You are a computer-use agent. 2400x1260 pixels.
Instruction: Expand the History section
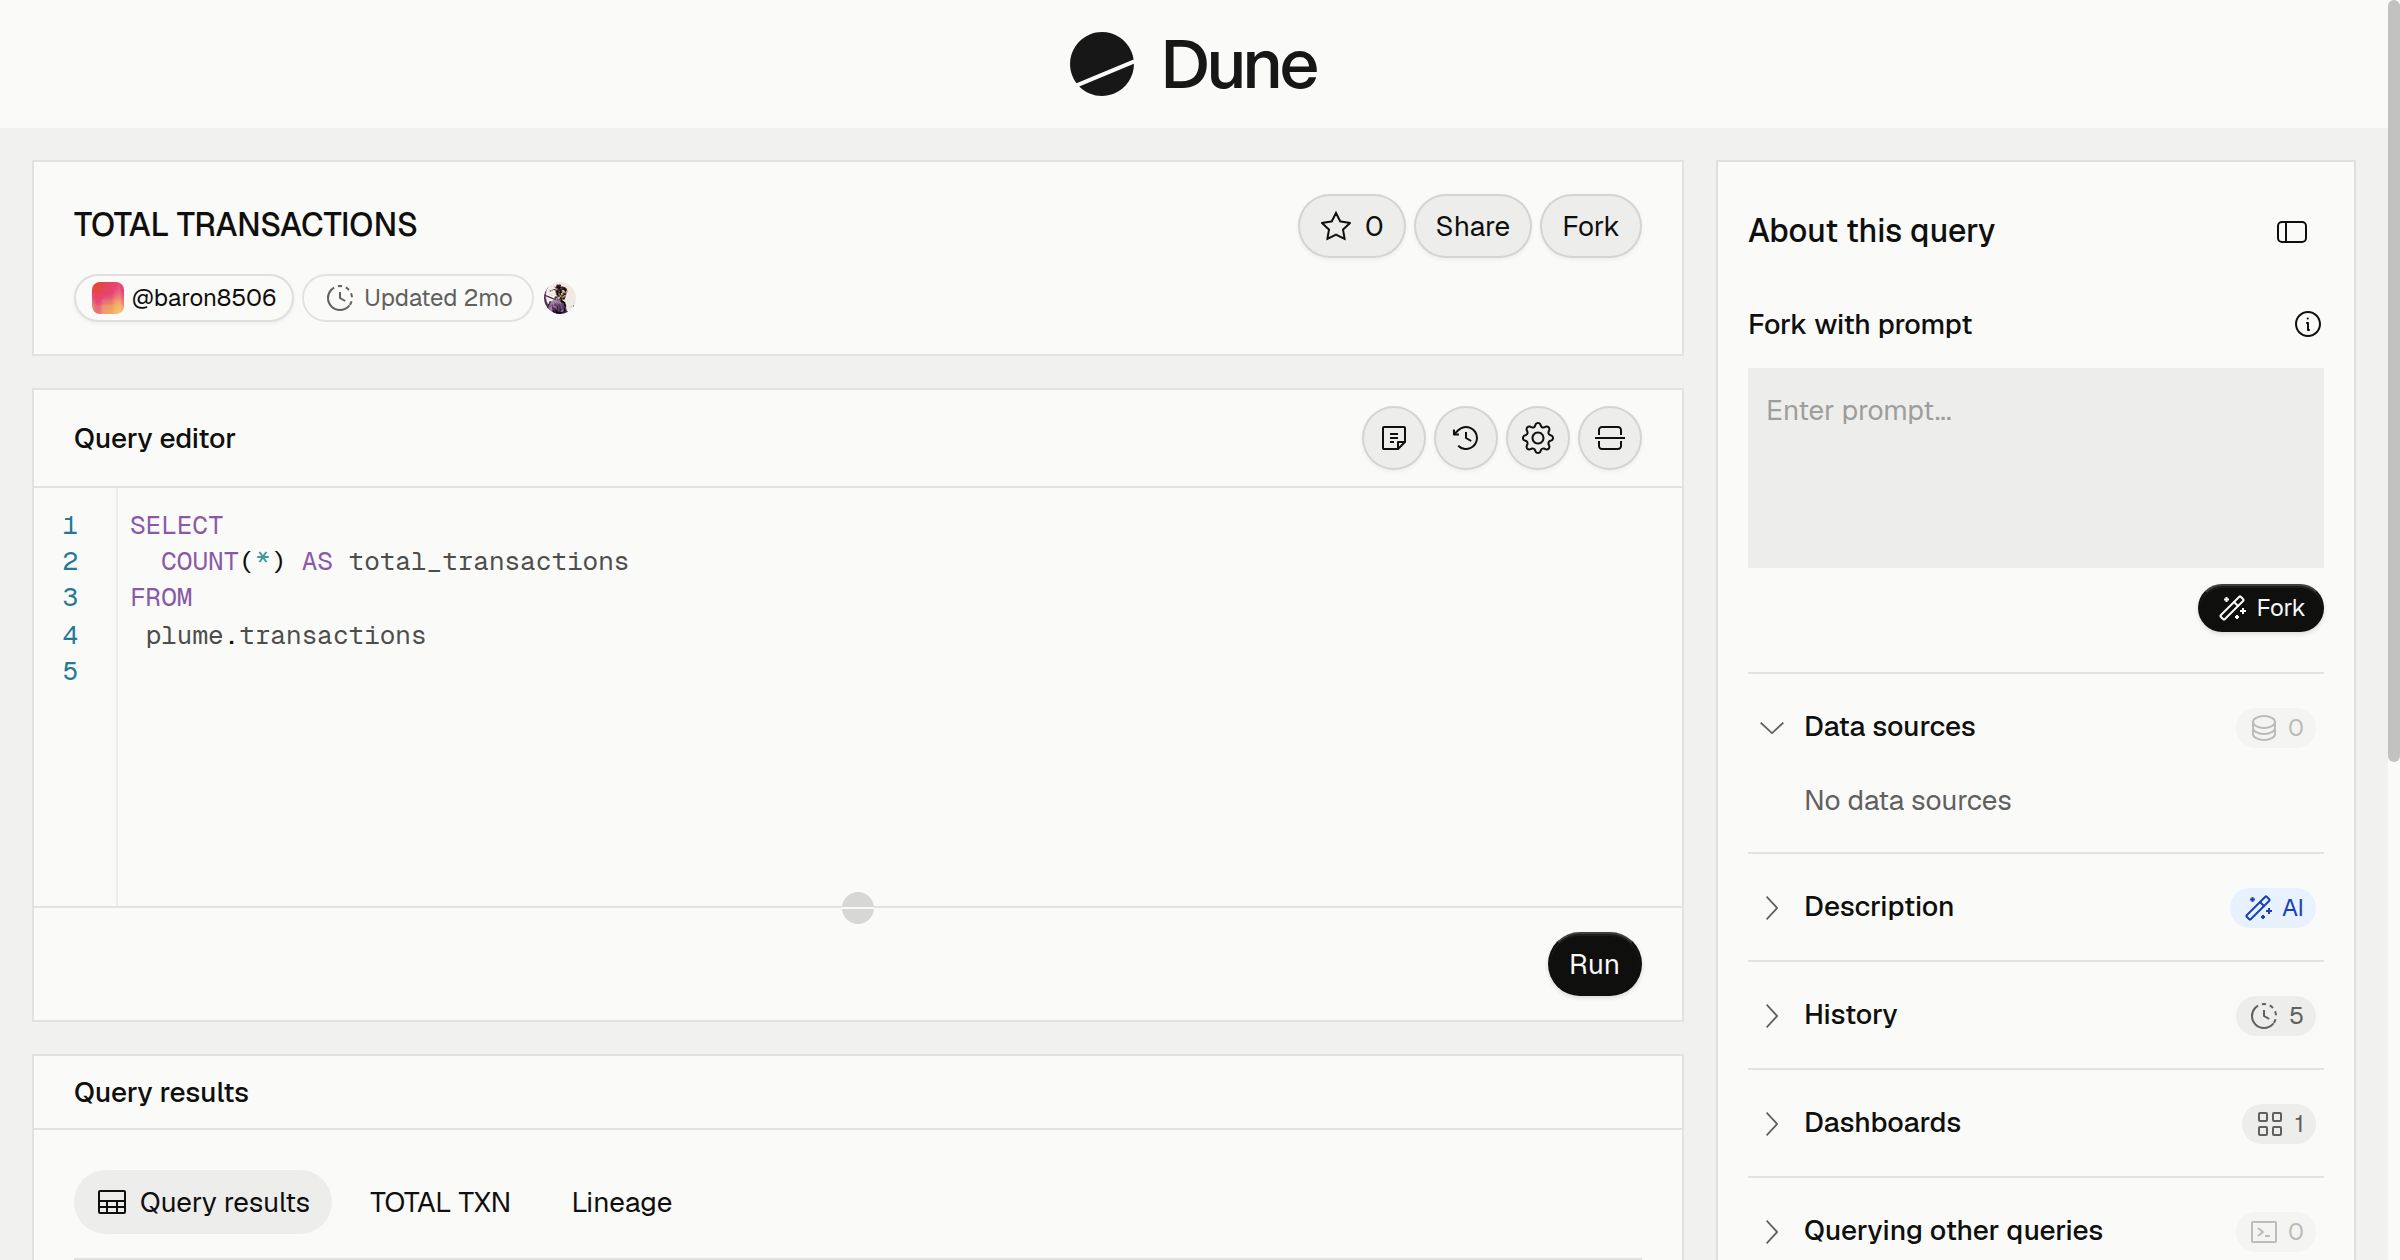1771,1015
